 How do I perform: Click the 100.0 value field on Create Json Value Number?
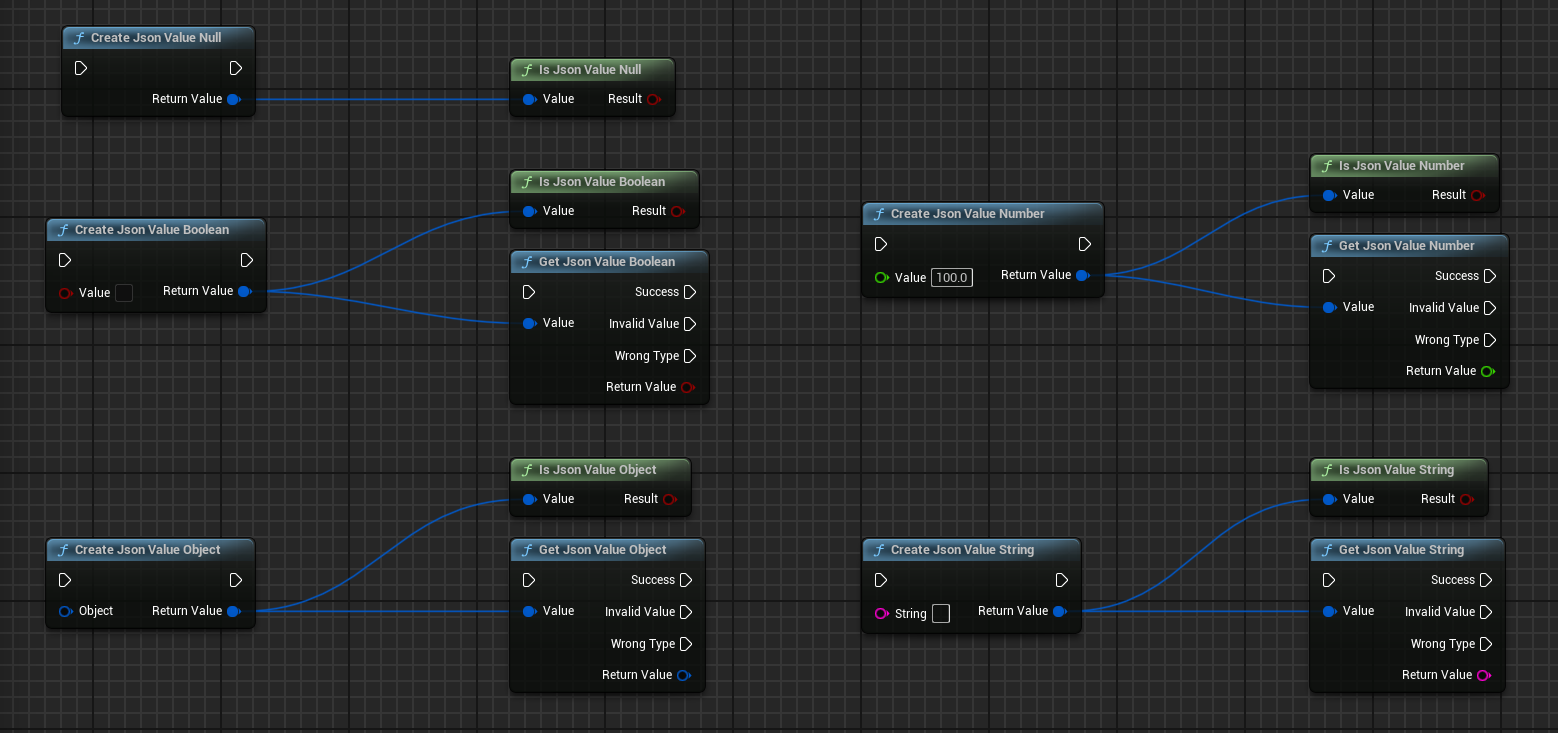tap(951, 277)
